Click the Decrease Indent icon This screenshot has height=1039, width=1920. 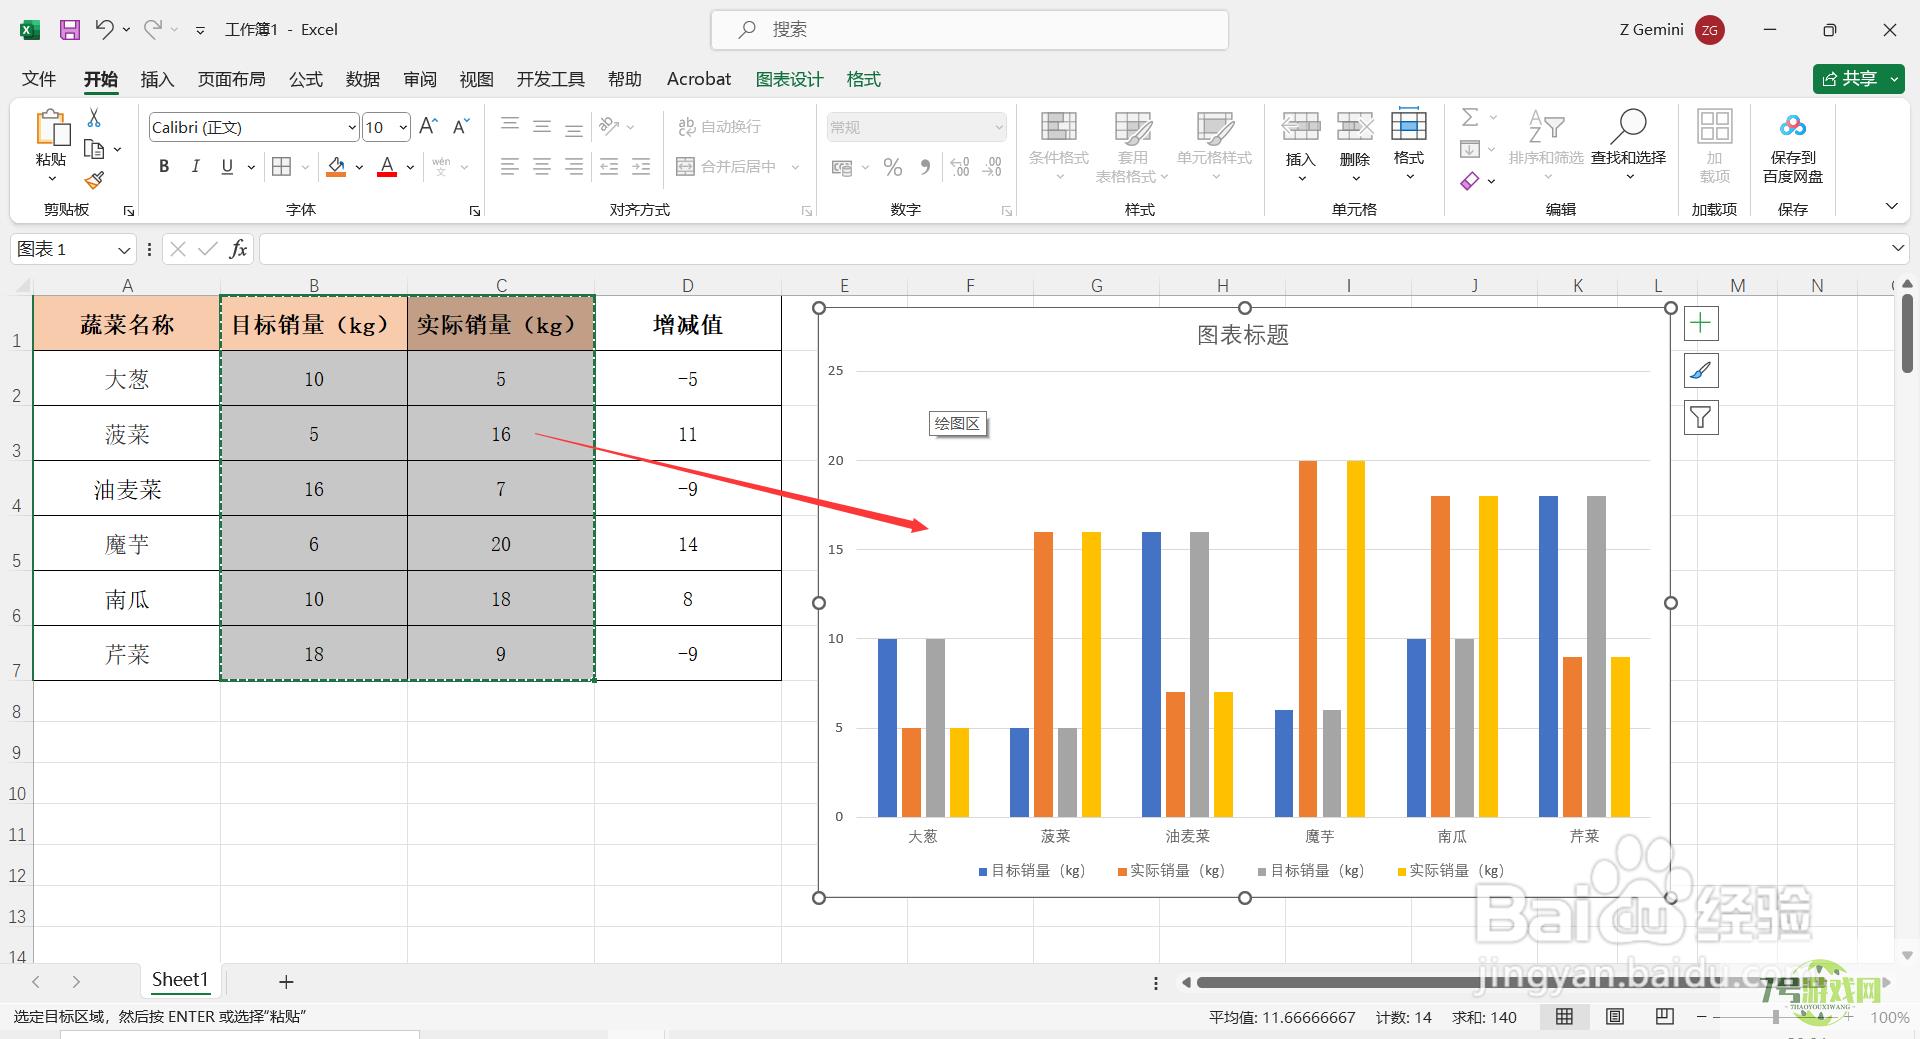pyautogui.click(x=609, y=167)
